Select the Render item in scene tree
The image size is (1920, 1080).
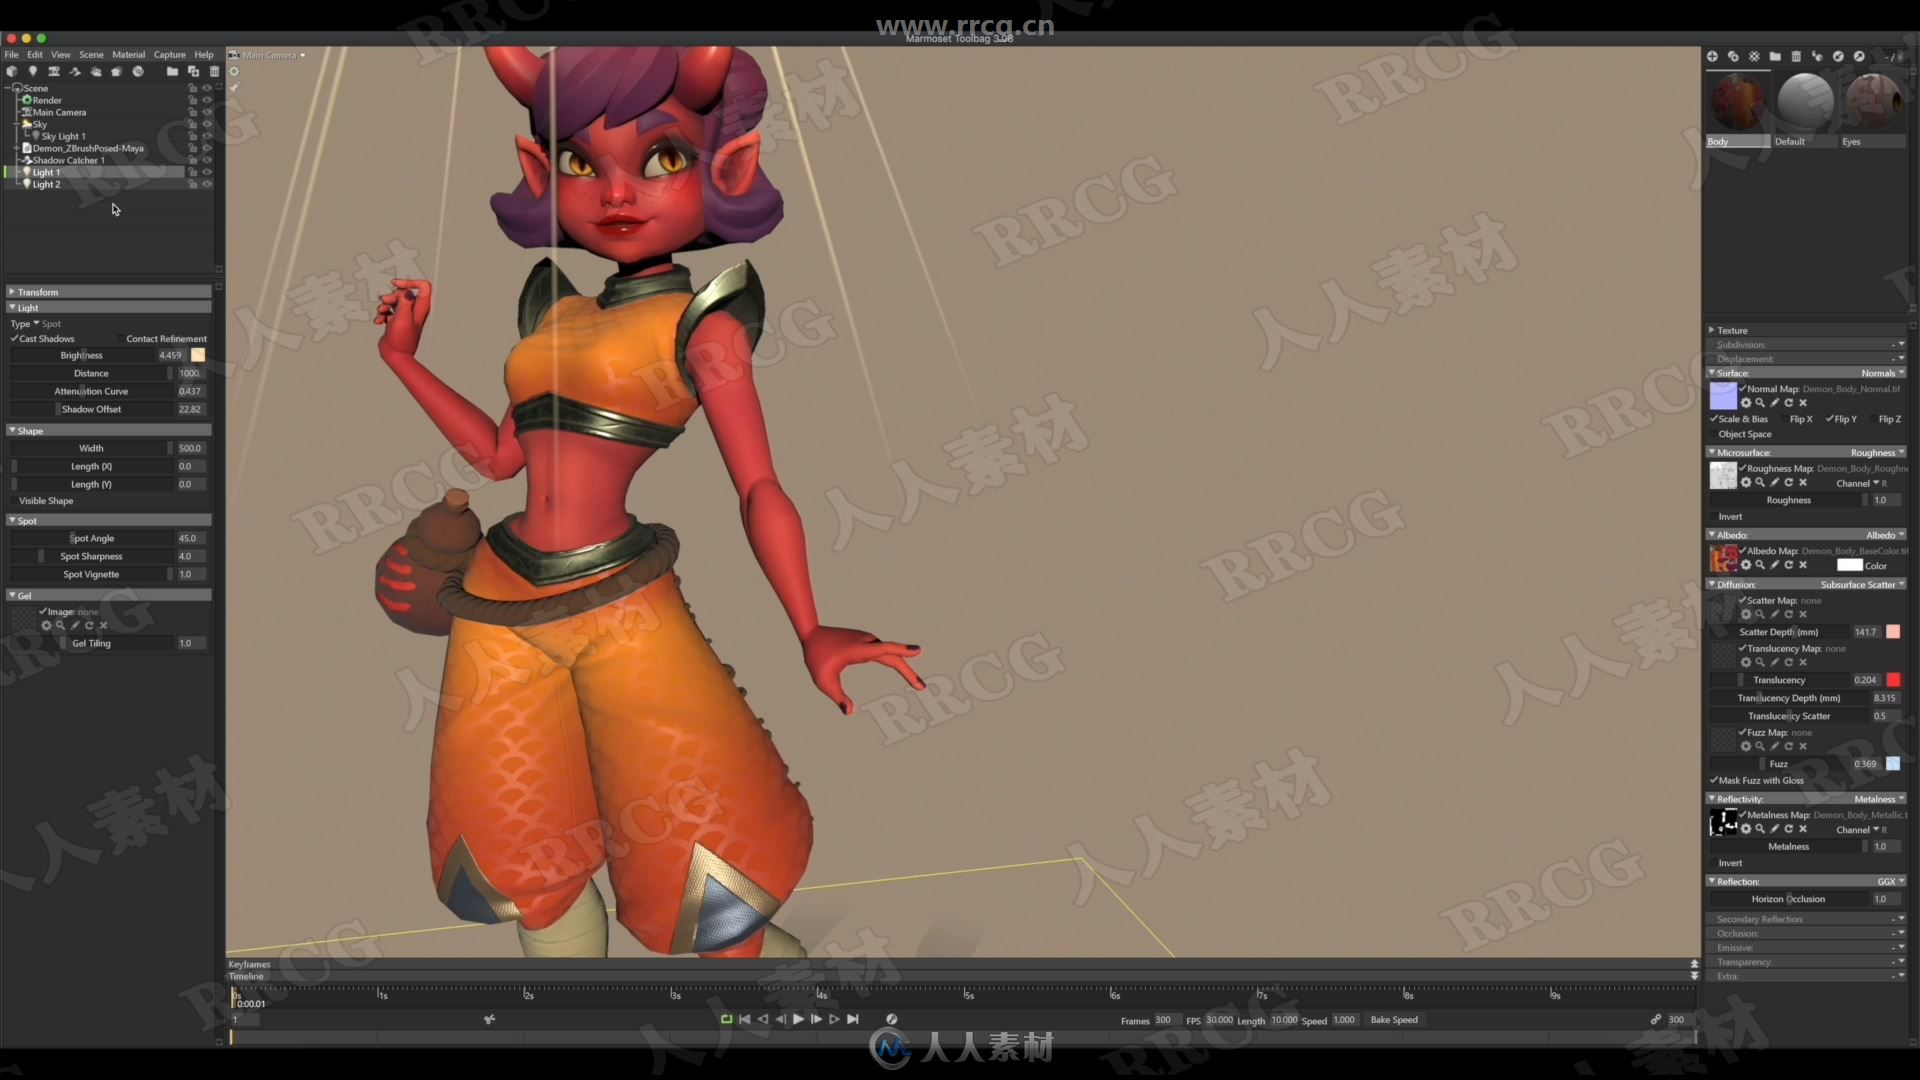(x=46, y=100)
